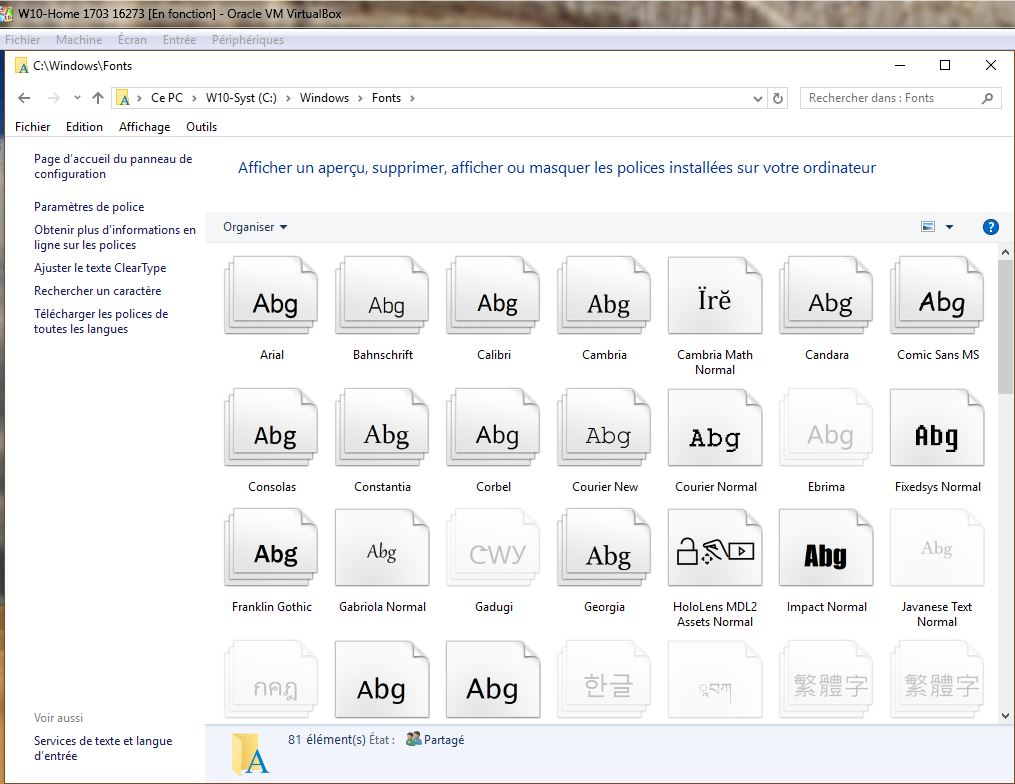Click the Forward navigation arrow

click(x=54, y=98)
